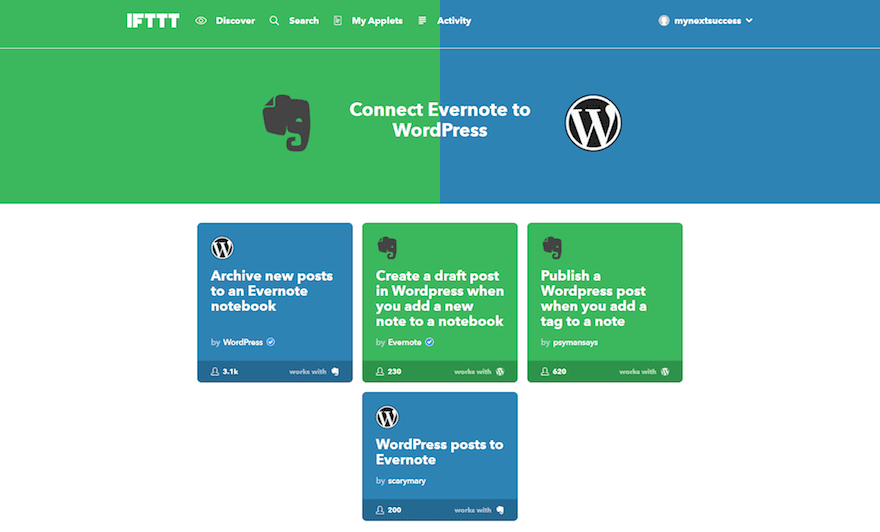Click the 620 user count
The height and width of the screenshot is (532, 880).
point(560,372)
